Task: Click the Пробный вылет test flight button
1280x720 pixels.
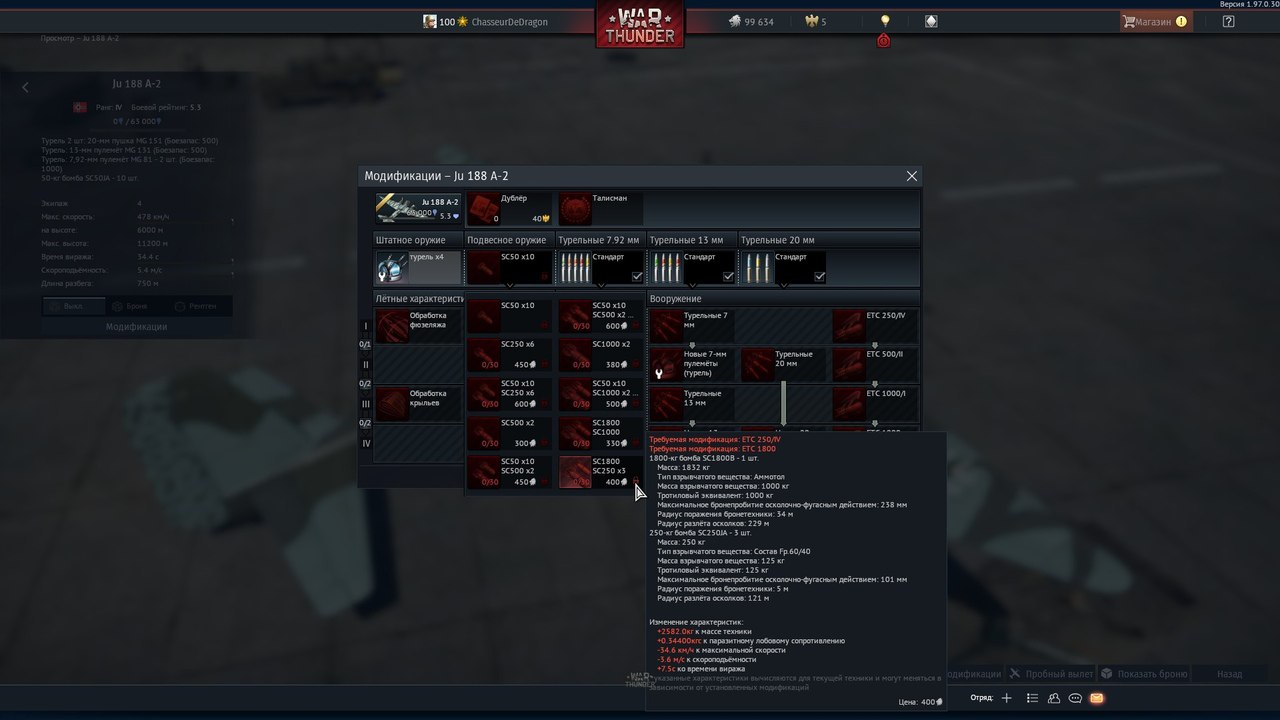Action: click(1050, 674)
